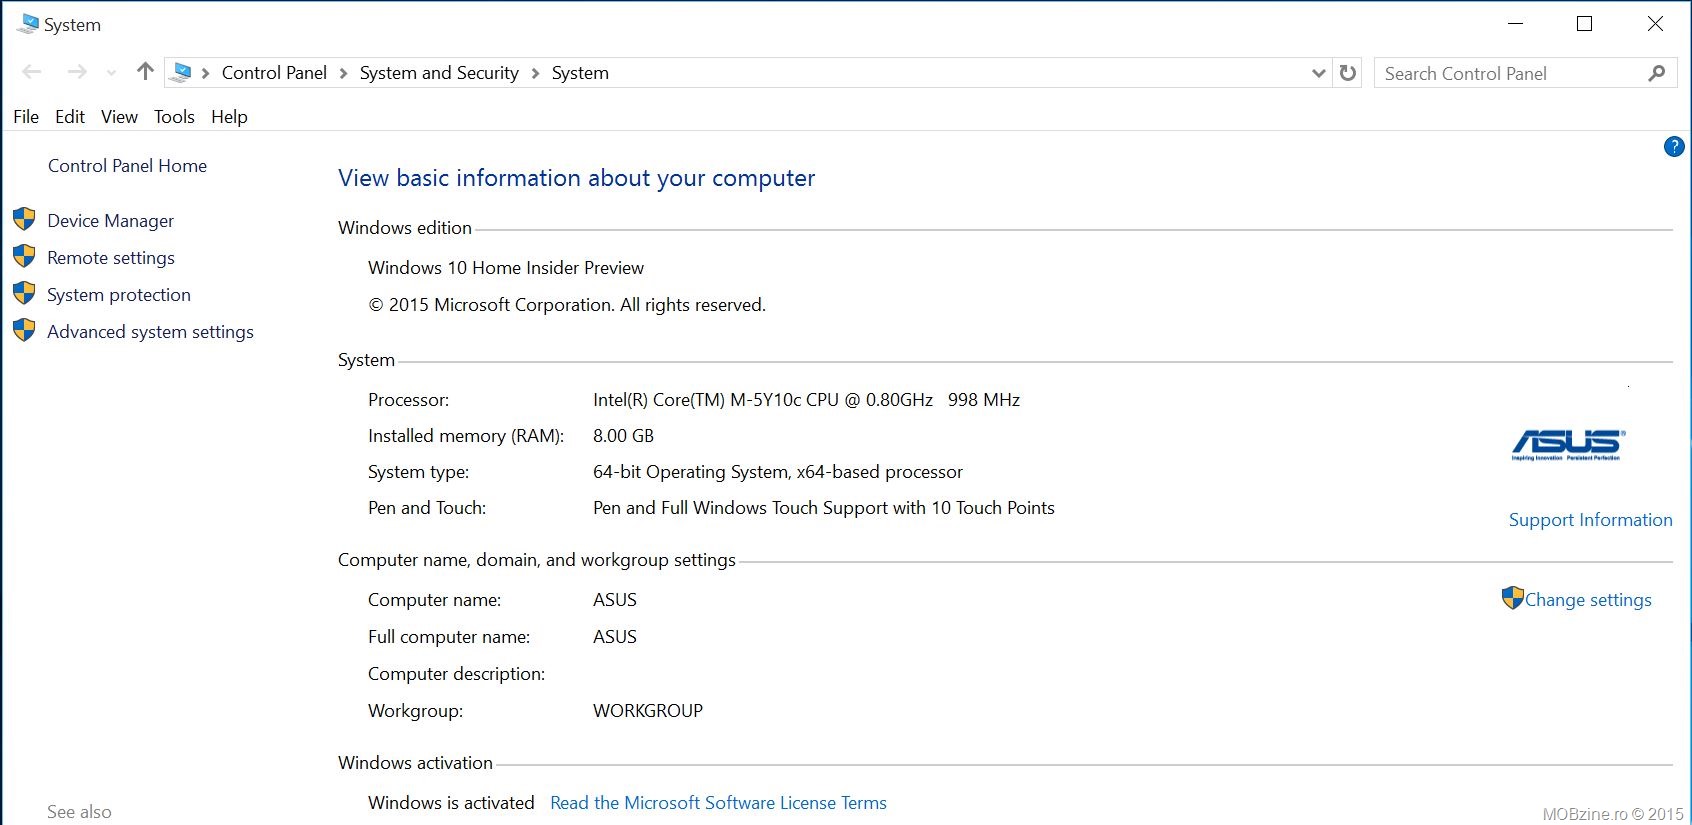Click the Pen and Touch support value
The width and height of the screenshot is (1692, 825).
824,508
